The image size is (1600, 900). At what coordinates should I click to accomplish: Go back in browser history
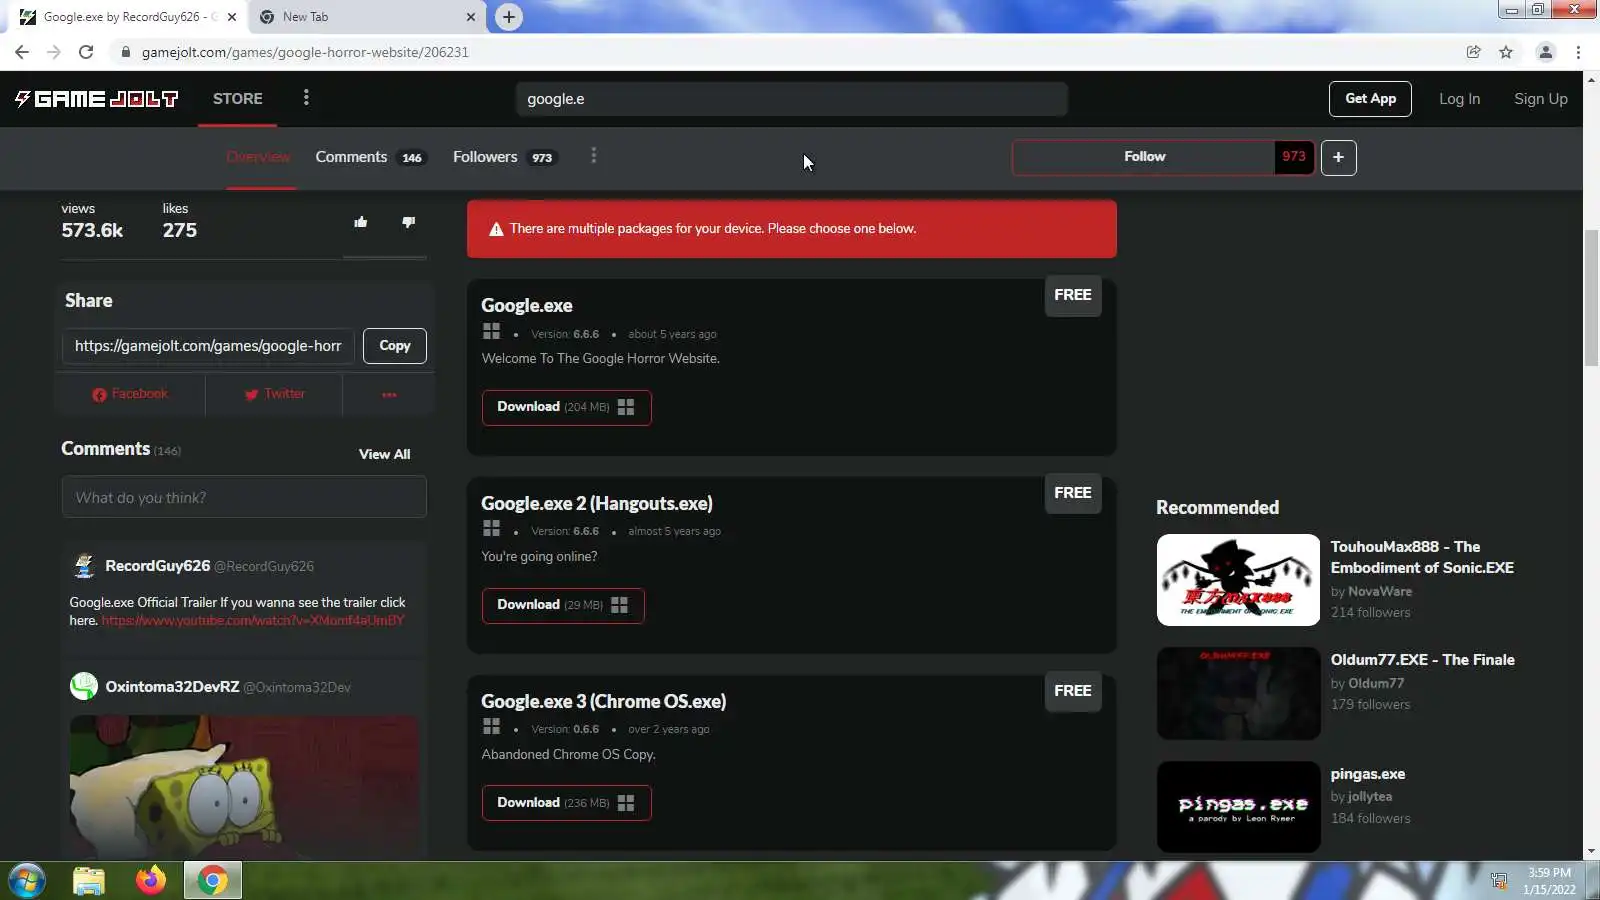[22, 52]
